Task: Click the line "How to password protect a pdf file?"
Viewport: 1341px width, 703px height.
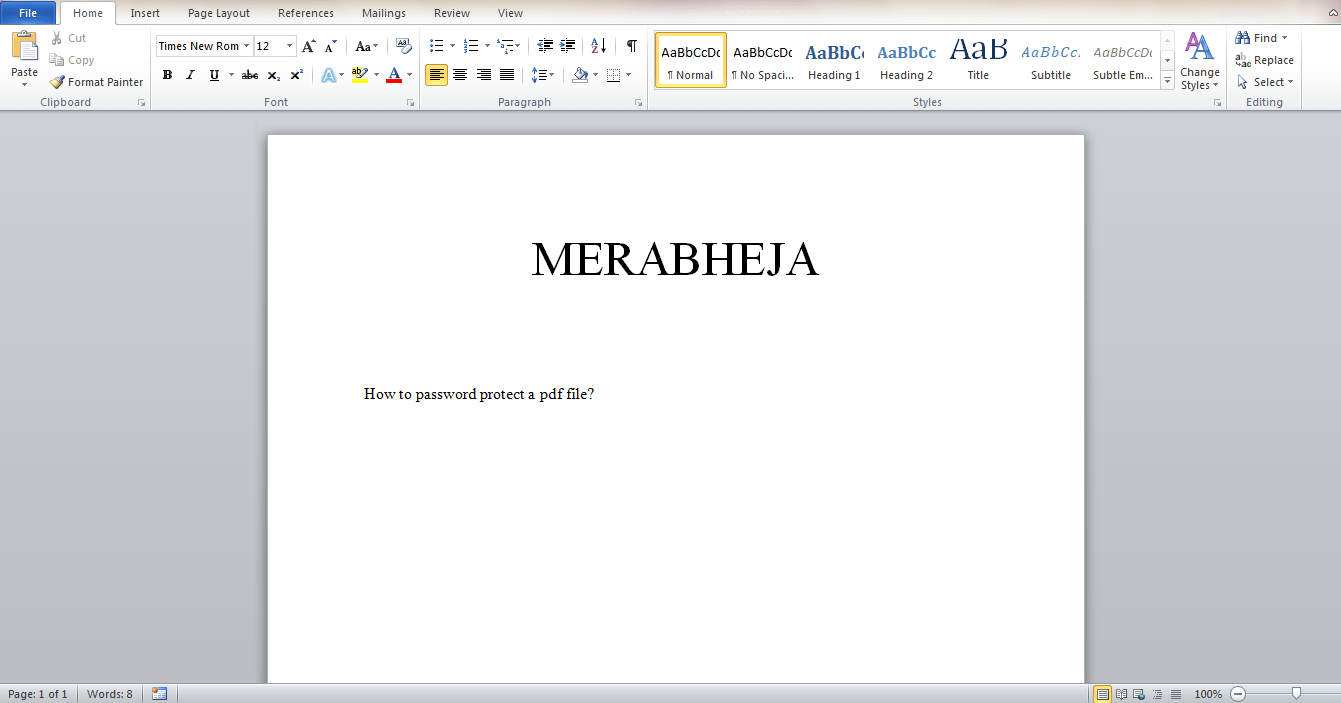Action: click(x=479, y=394)
